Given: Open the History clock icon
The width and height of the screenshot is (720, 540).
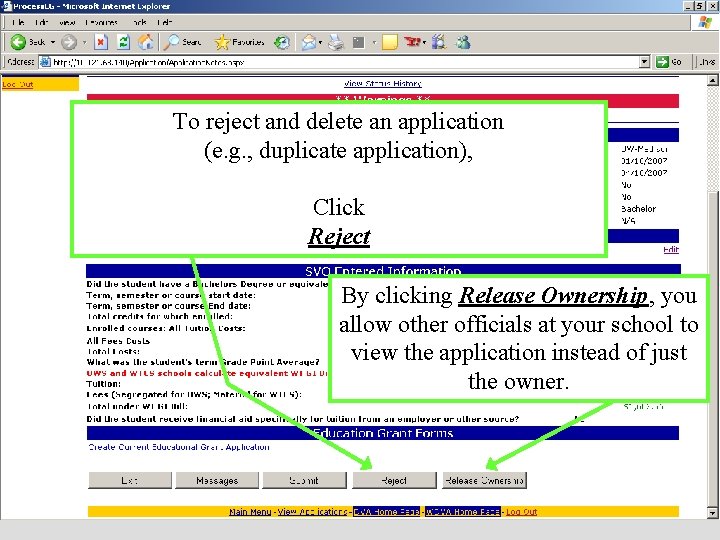Looking at the screenshot, I should coord(281,42).
